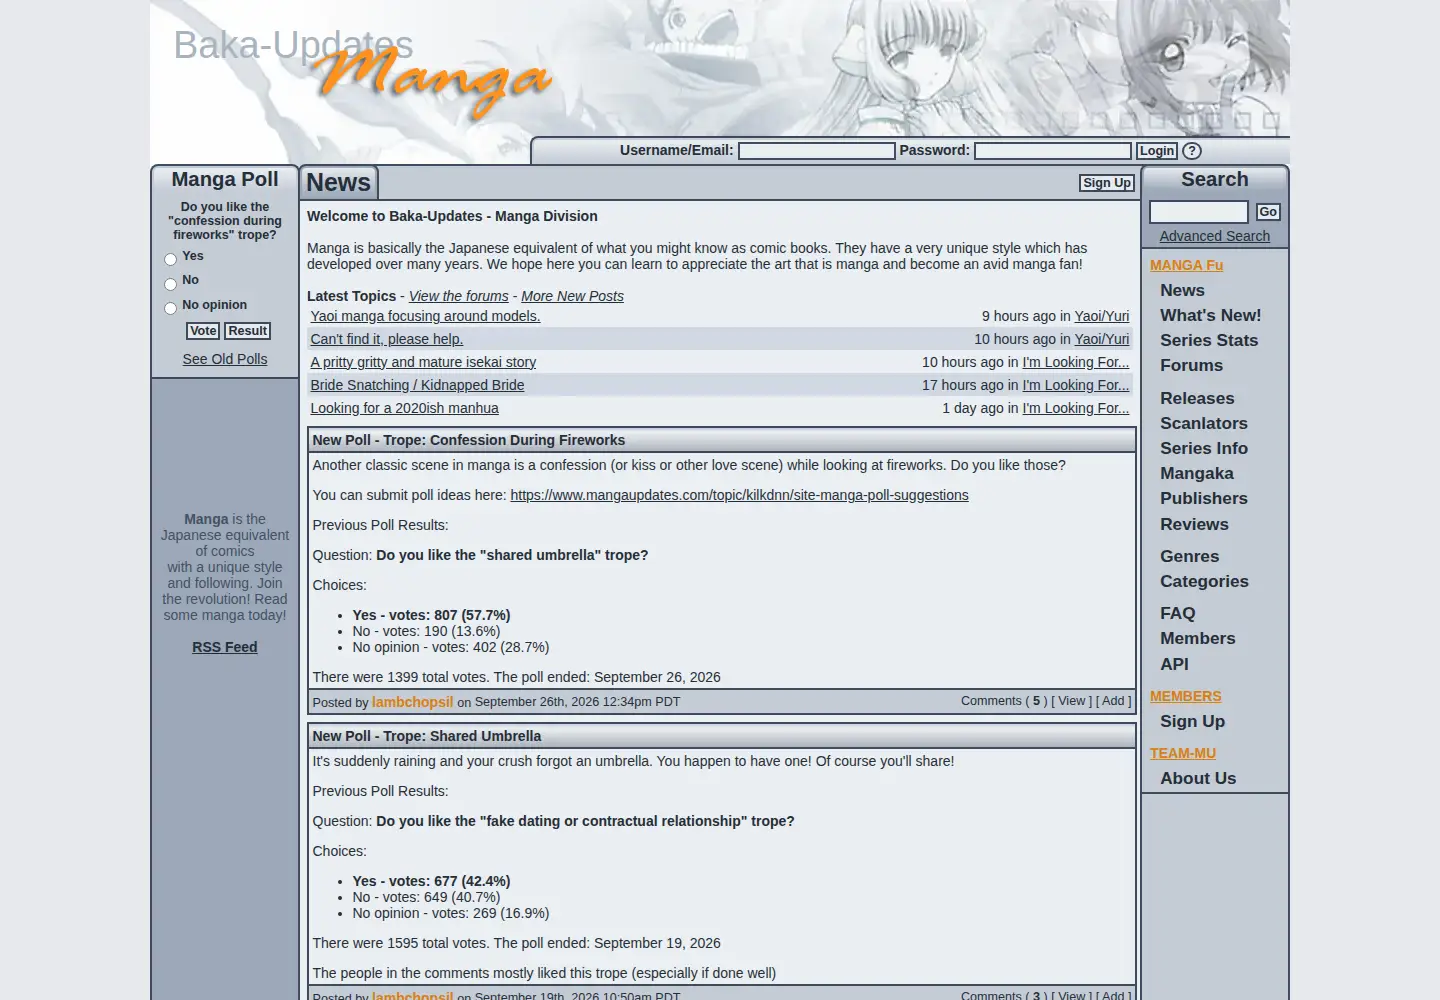This screenshot has height=1000, width=1440.
Task: Click the login help question mark icon
Action: tap(1192, 151)
